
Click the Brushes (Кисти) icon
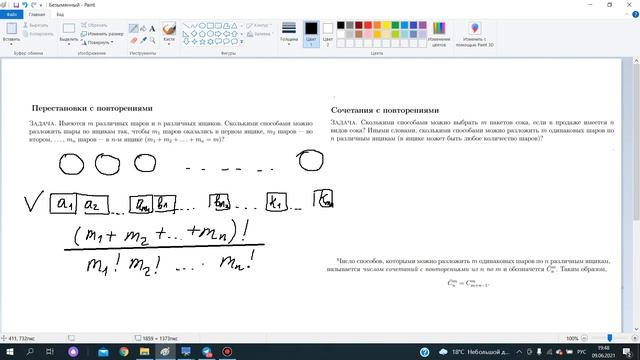(169, 29)
